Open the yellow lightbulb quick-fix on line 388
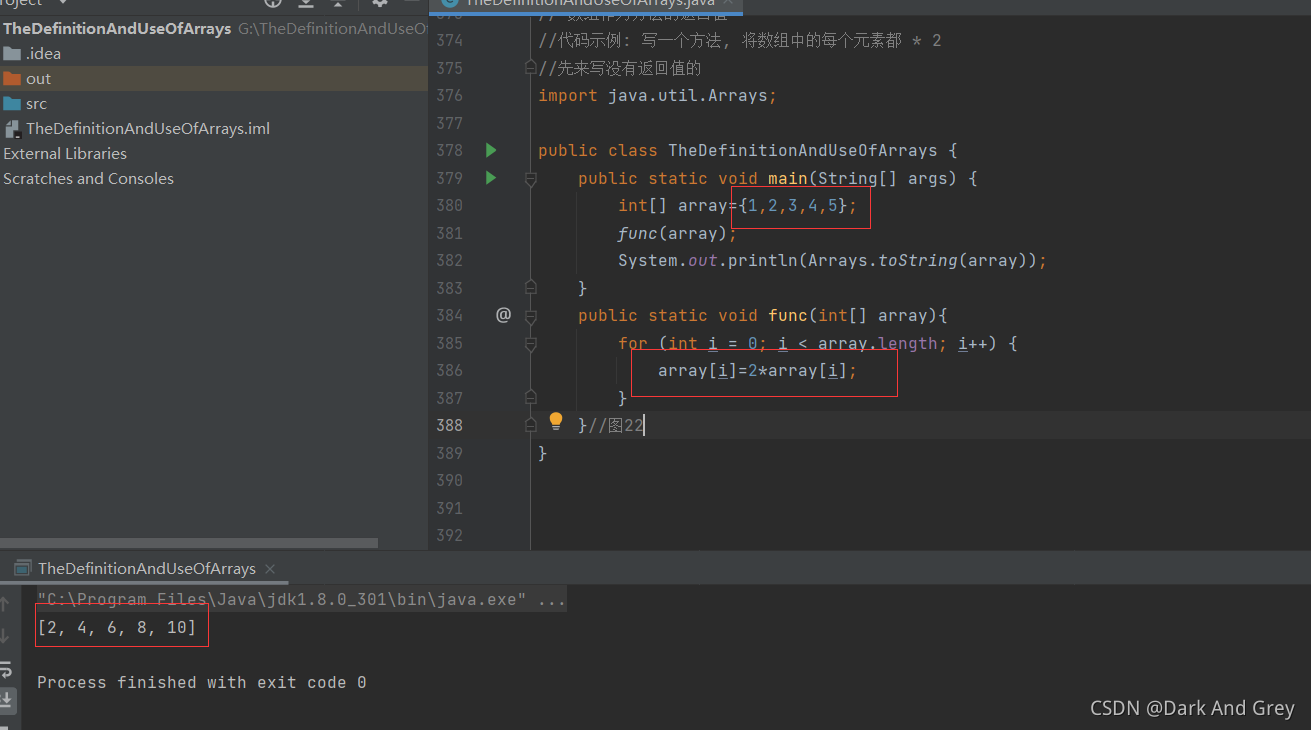The image size is (1311, 730). pos(556,421)
